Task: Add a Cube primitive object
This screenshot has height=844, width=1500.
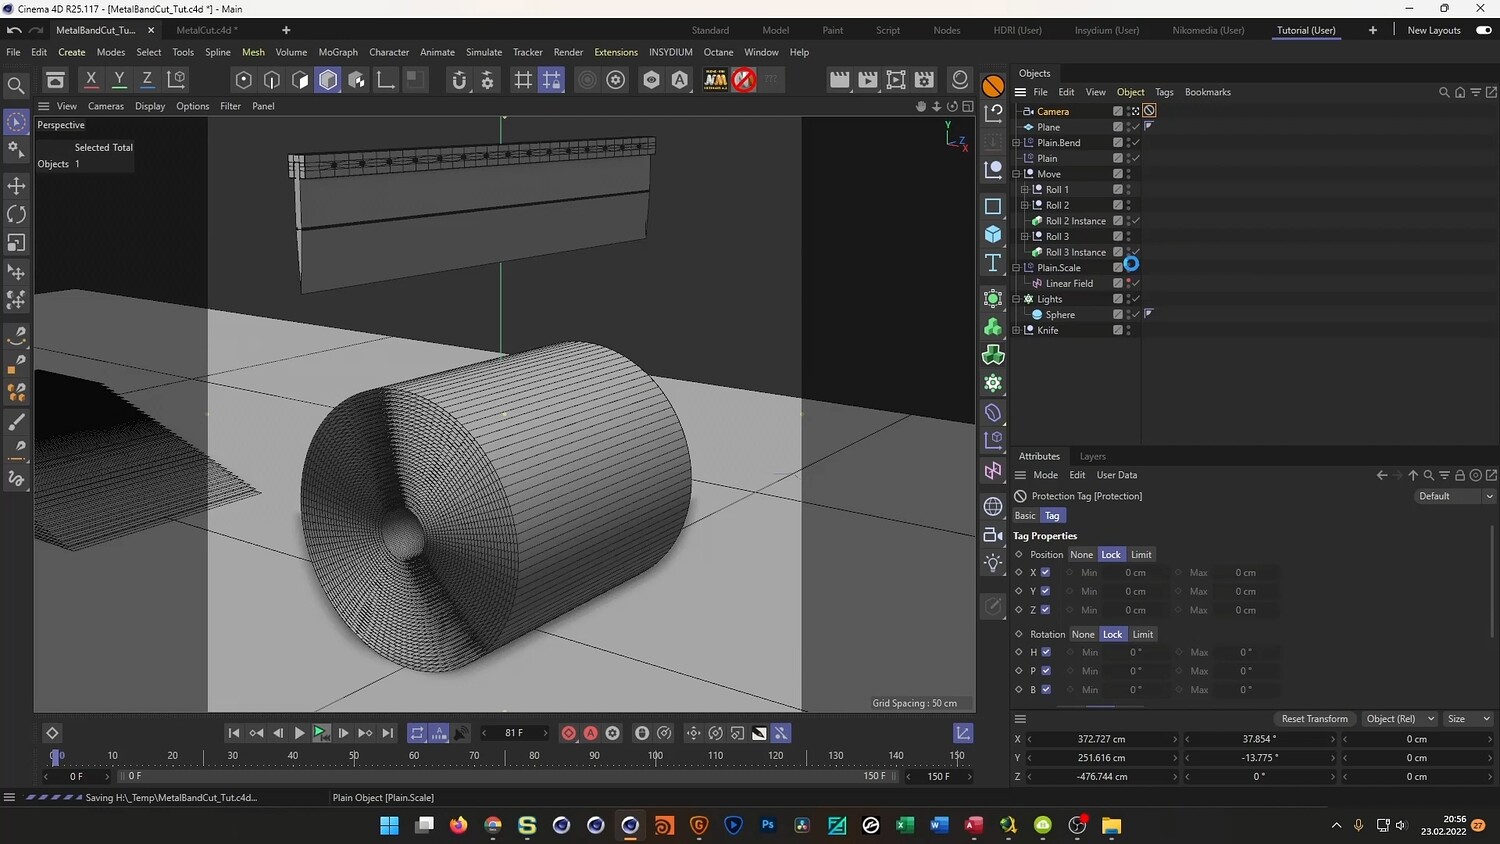Action: click(x=993, y=234)
